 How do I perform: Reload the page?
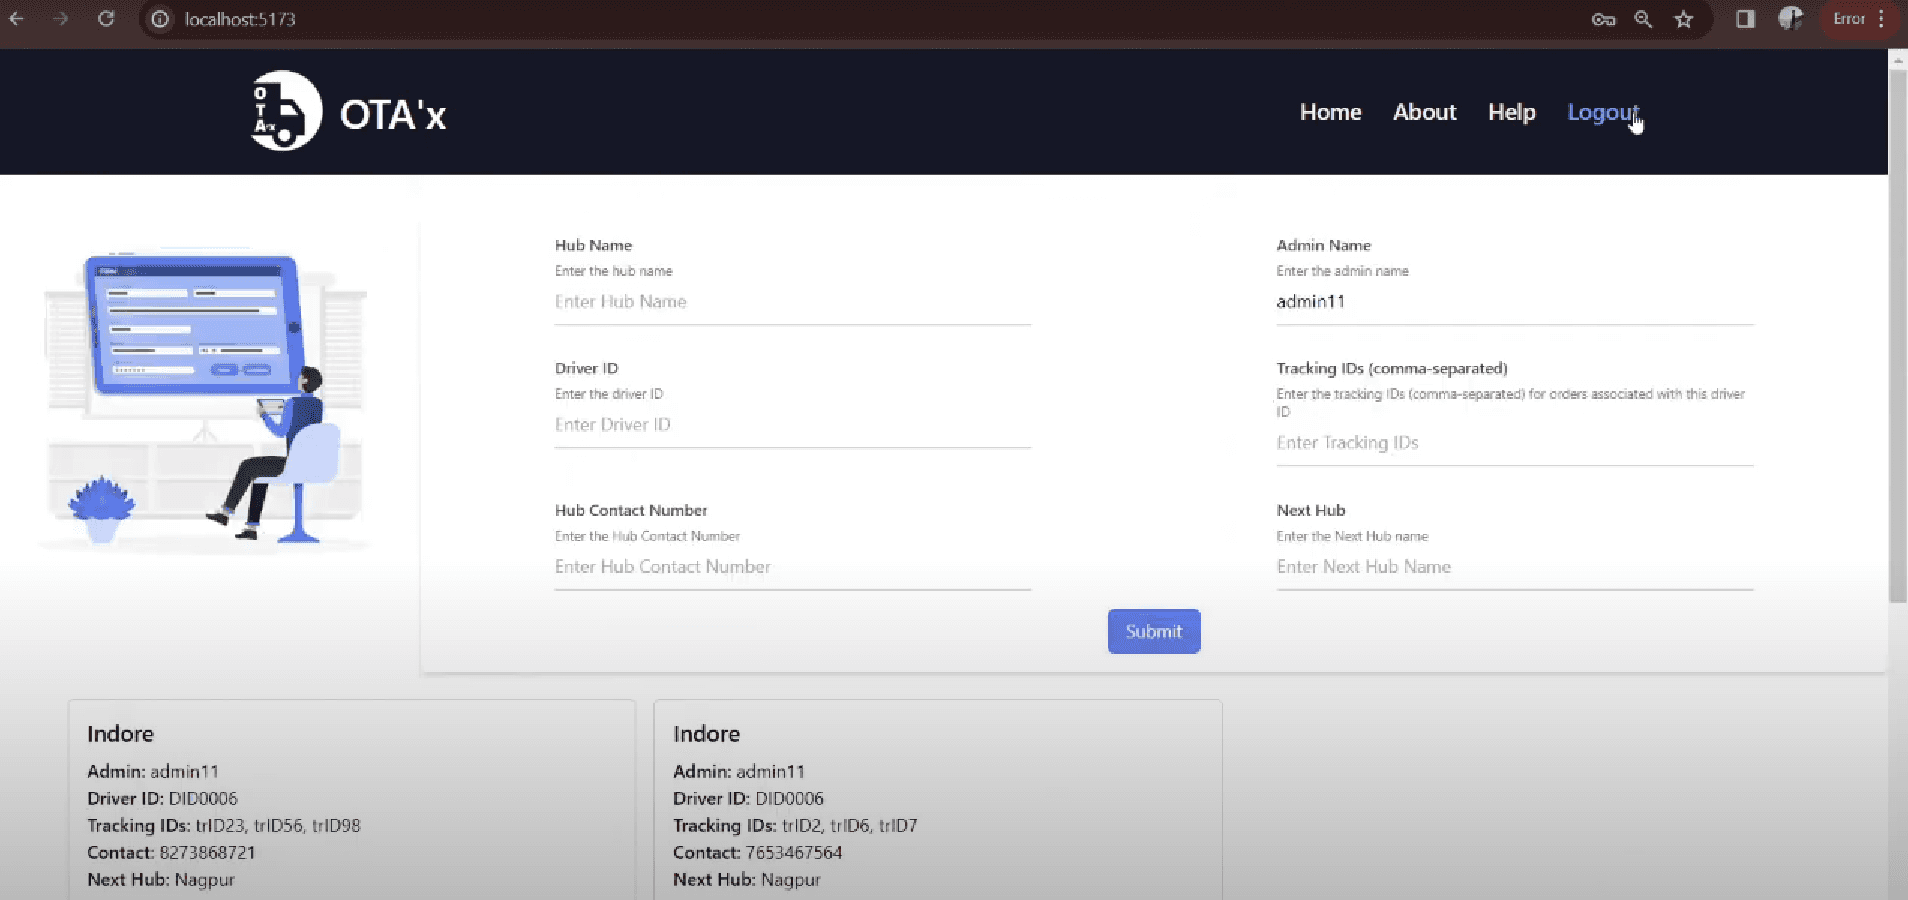click(107, 19)
